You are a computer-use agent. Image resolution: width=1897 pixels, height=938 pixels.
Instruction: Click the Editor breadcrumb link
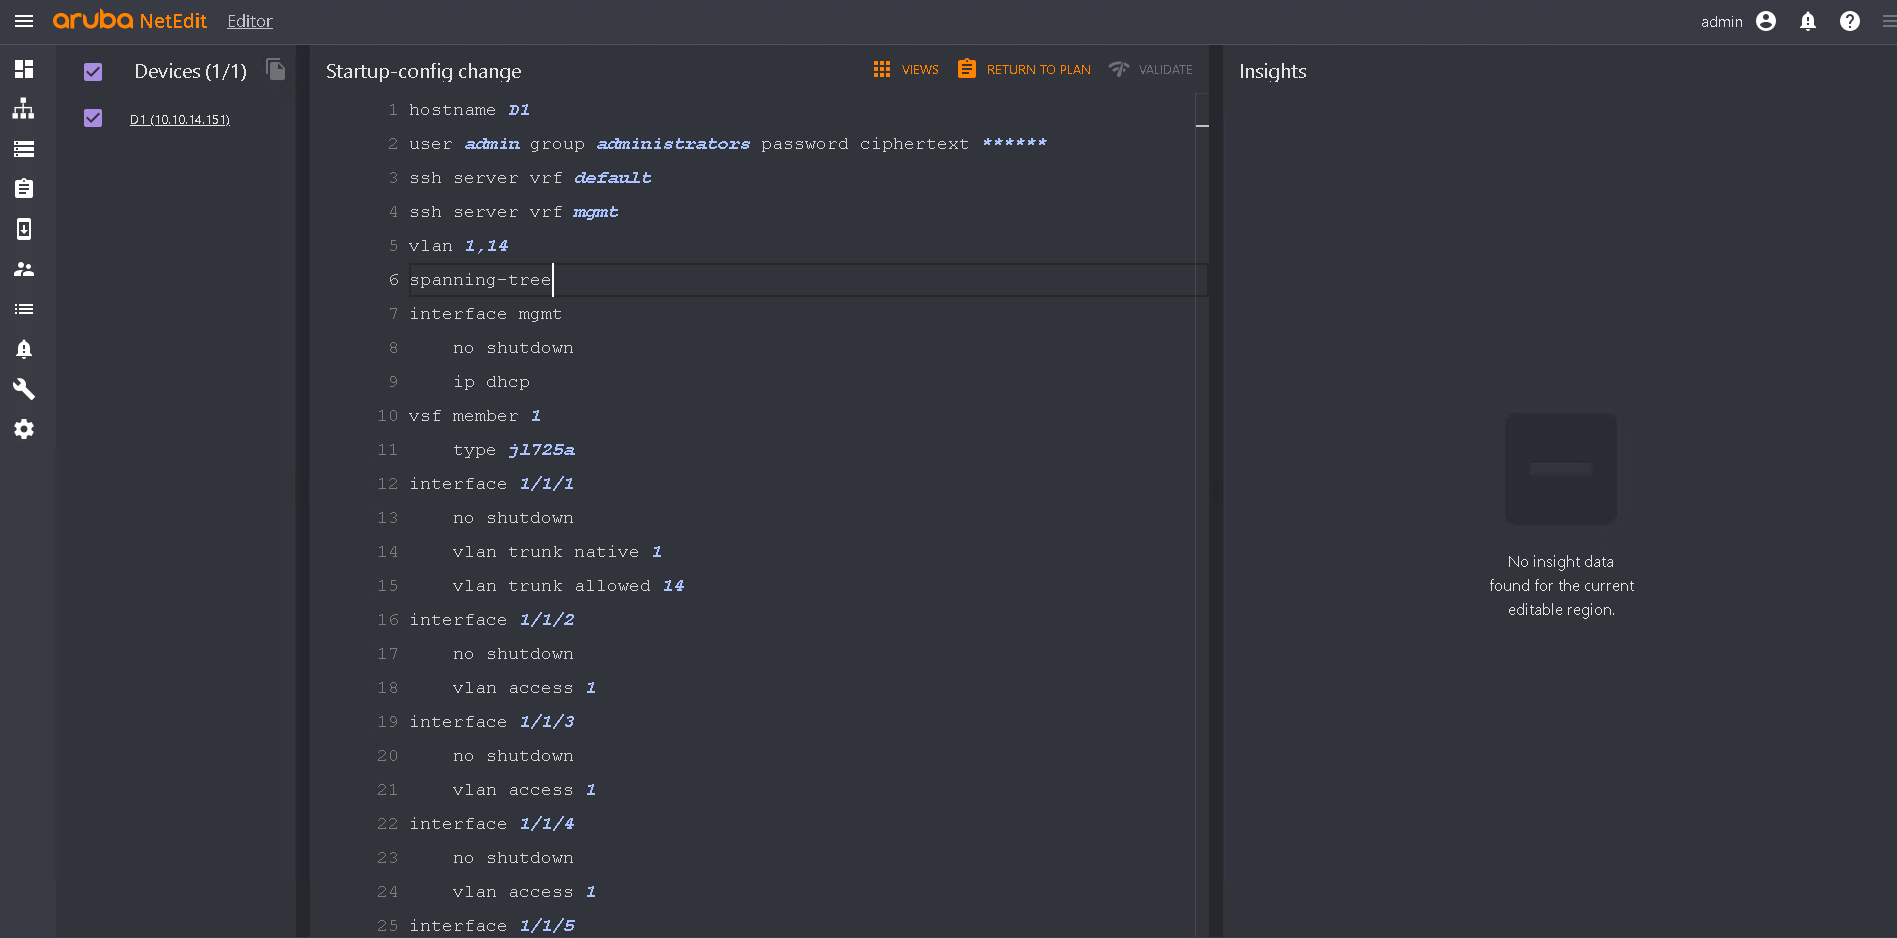coord(249,21)
